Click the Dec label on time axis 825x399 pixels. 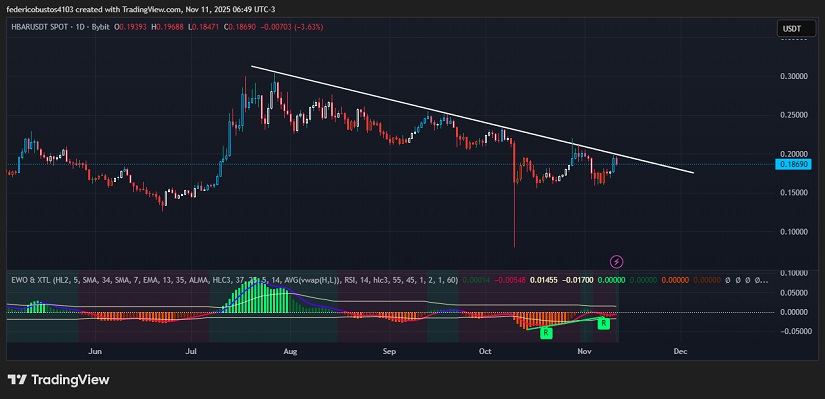680,352
